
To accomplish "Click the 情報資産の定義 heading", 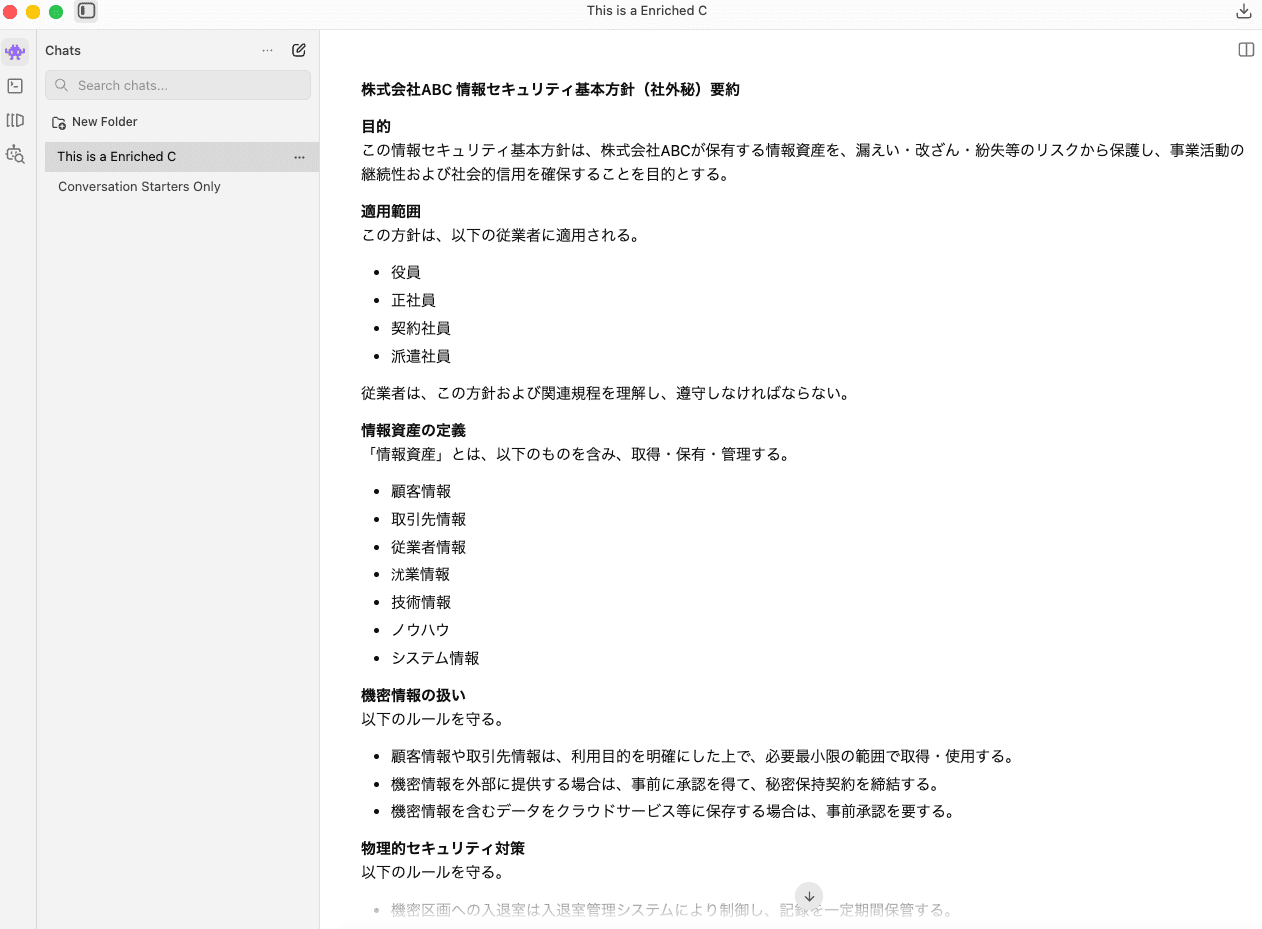I will [x=413, y=431].
